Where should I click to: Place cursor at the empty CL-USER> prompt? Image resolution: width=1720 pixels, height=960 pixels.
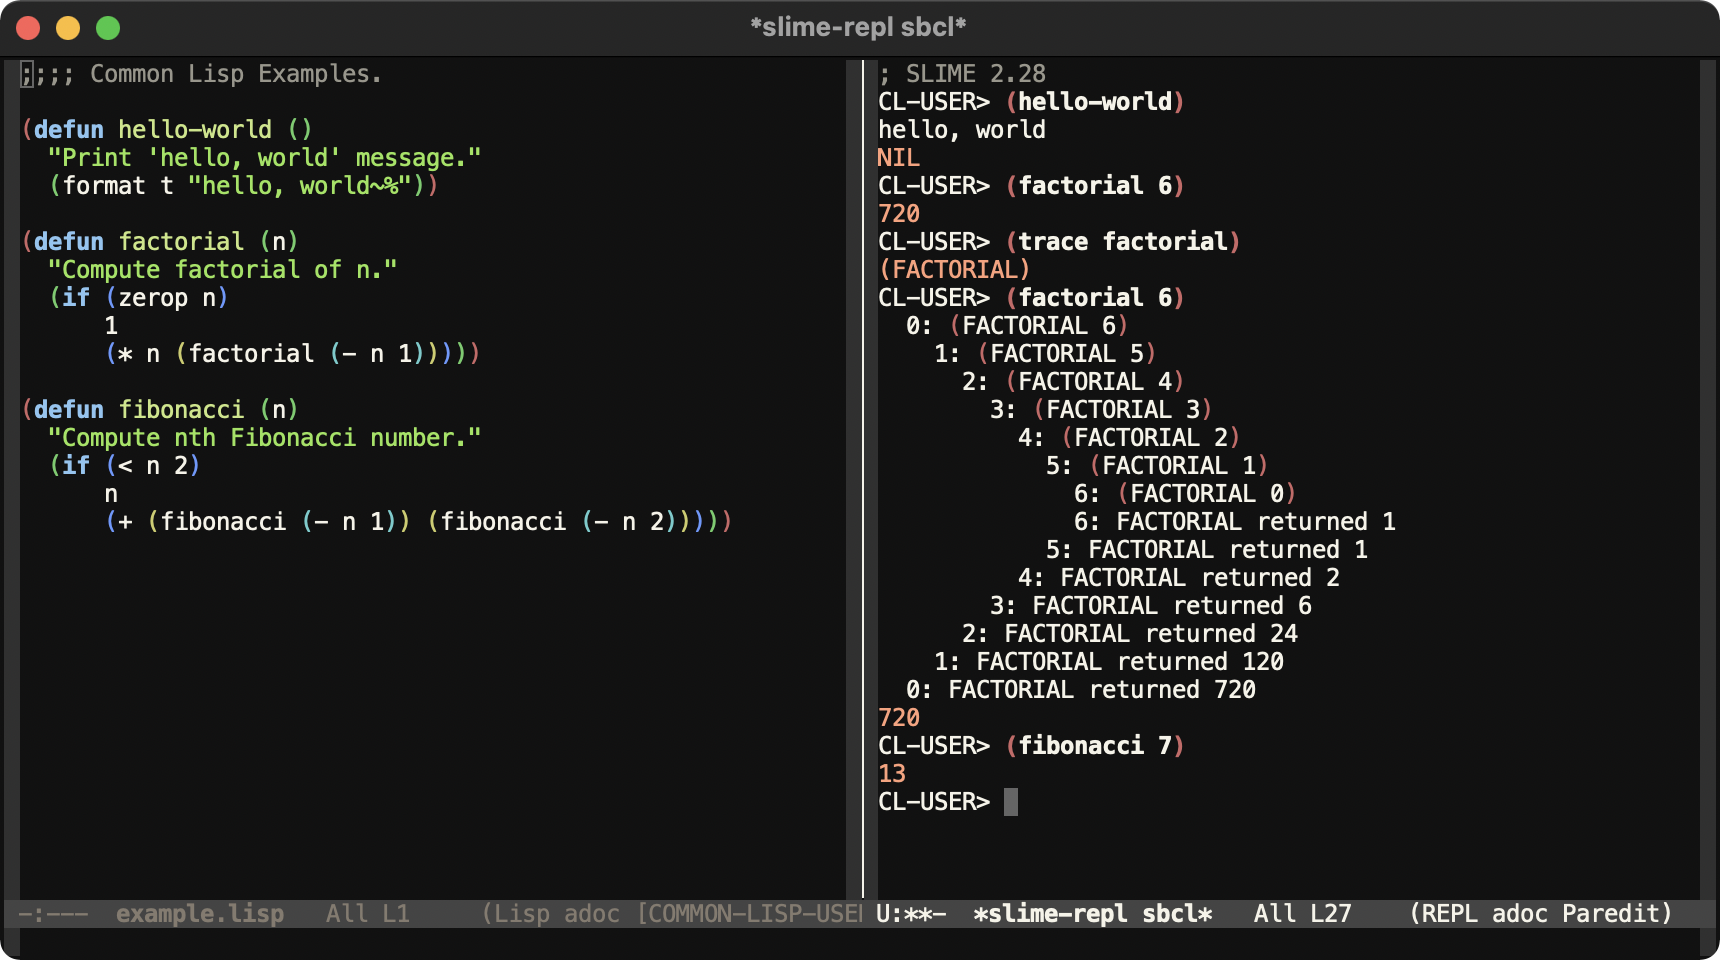(x=1011, y=802)
